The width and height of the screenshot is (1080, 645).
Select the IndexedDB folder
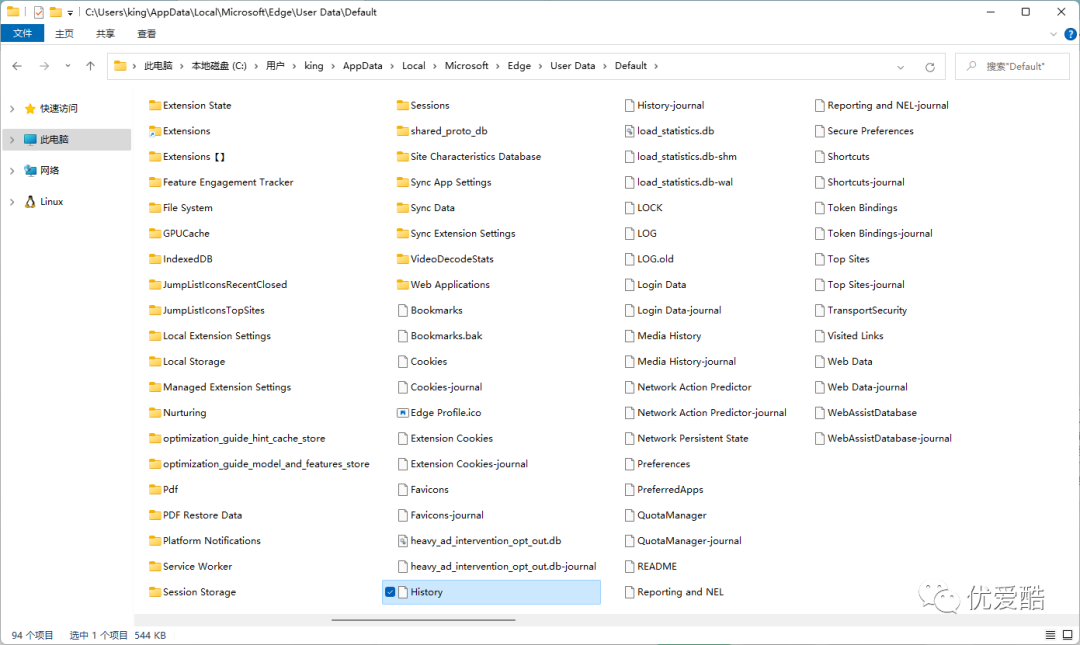180,259
